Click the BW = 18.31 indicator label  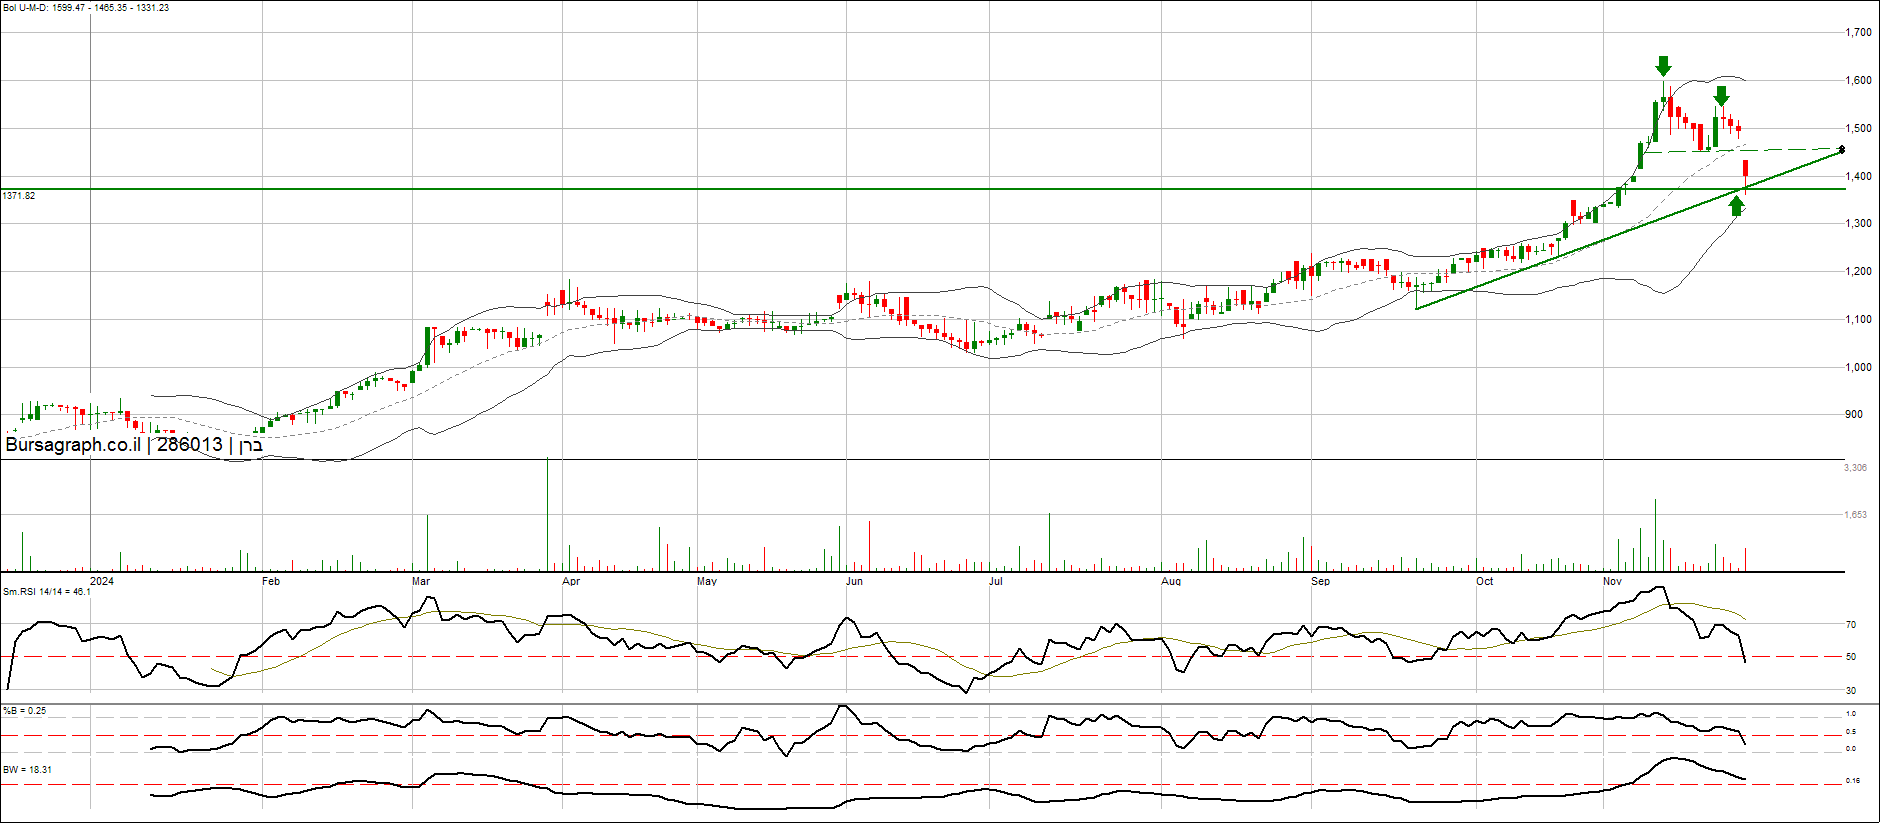(28, 770)
